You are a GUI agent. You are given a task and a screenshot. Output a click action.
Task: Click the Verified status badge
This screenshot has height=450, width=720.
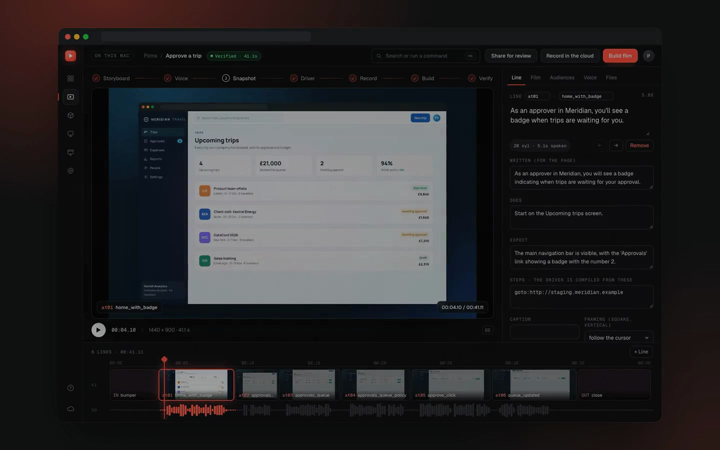click(234, 56)
